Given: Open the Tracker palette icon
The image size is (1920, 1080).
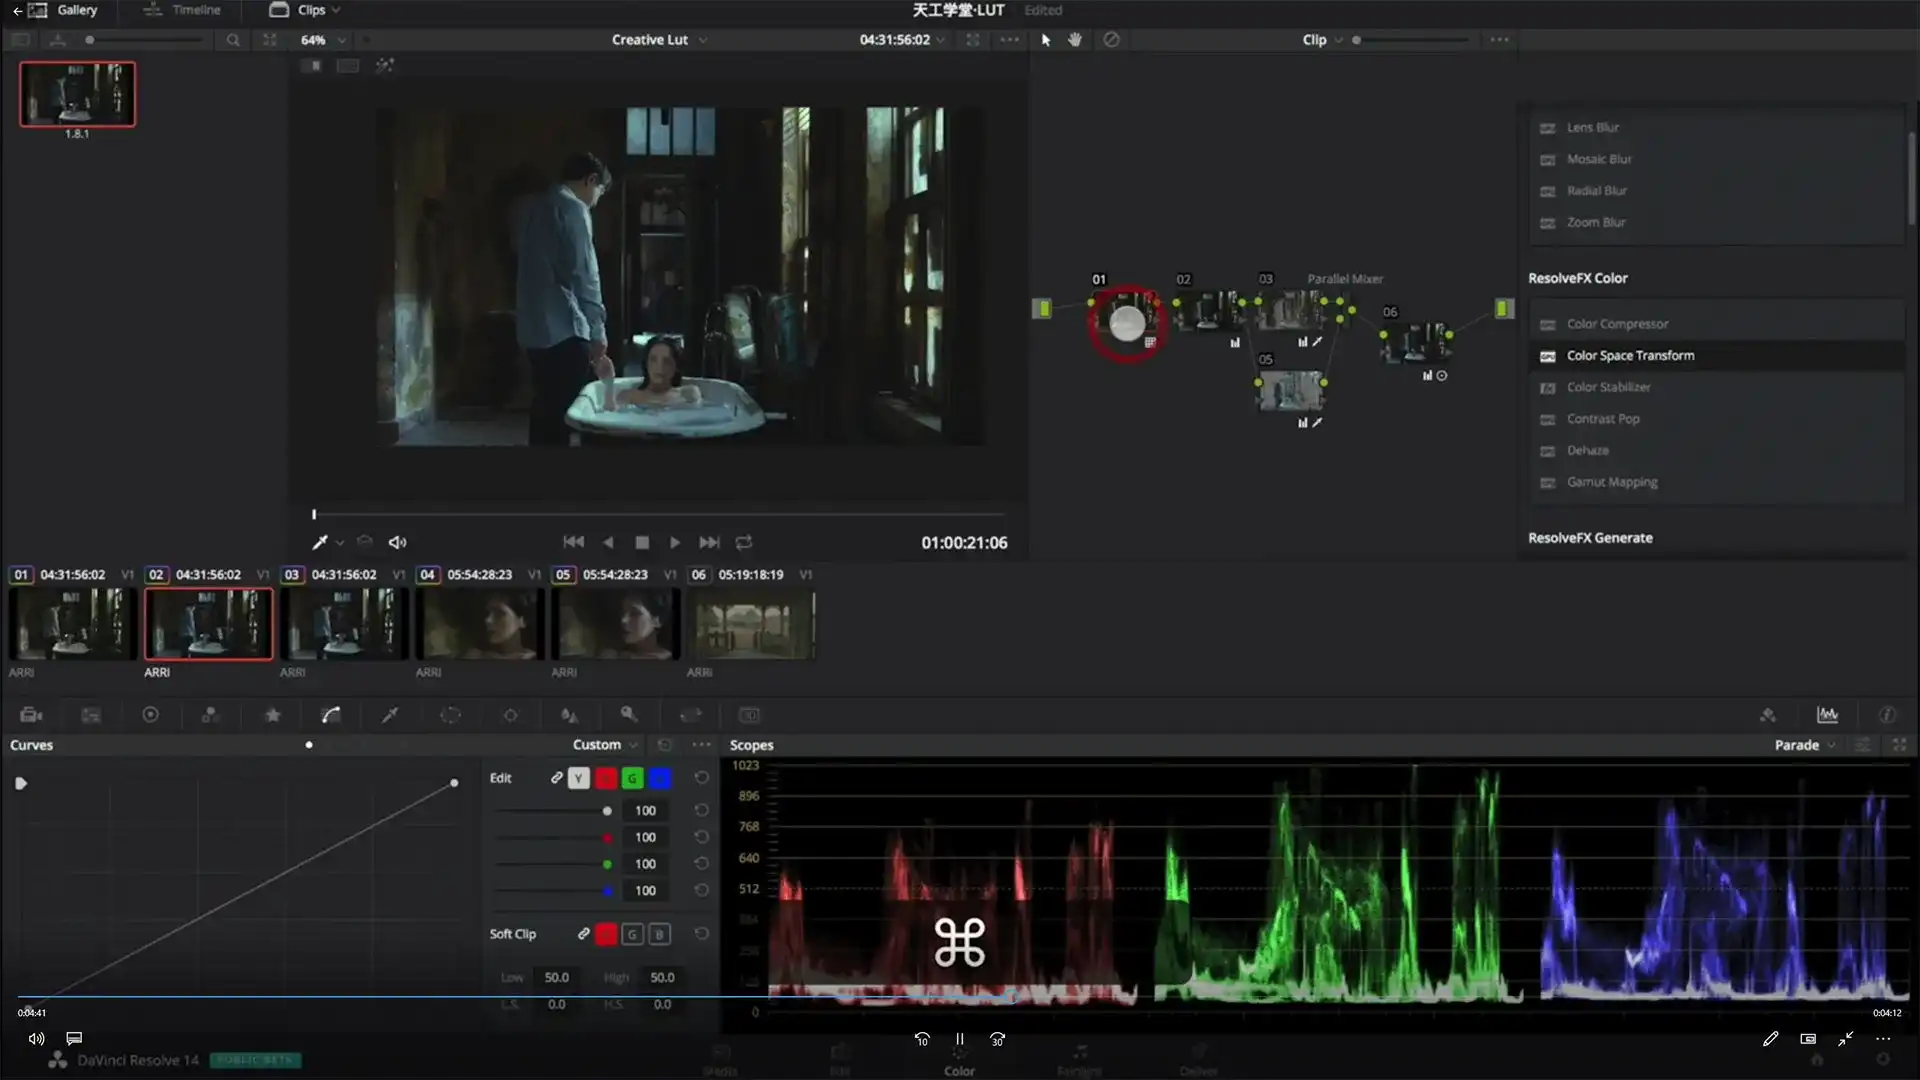Looking at the screenshot, I should pyautogui.click(x=510, y=715).
